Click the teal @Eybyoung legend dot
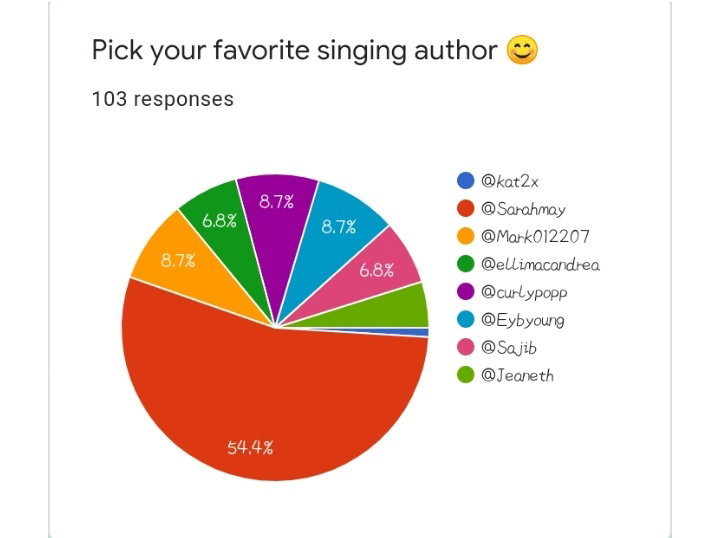 click(466, 319)
